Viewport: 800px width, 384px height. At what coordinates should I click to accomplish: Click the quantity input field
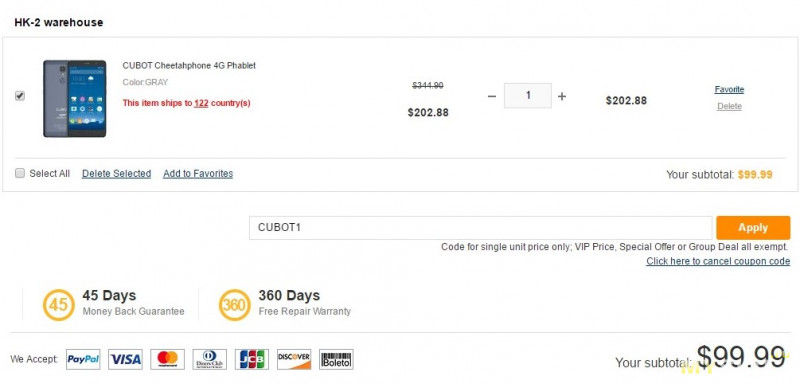pos(528,95)
